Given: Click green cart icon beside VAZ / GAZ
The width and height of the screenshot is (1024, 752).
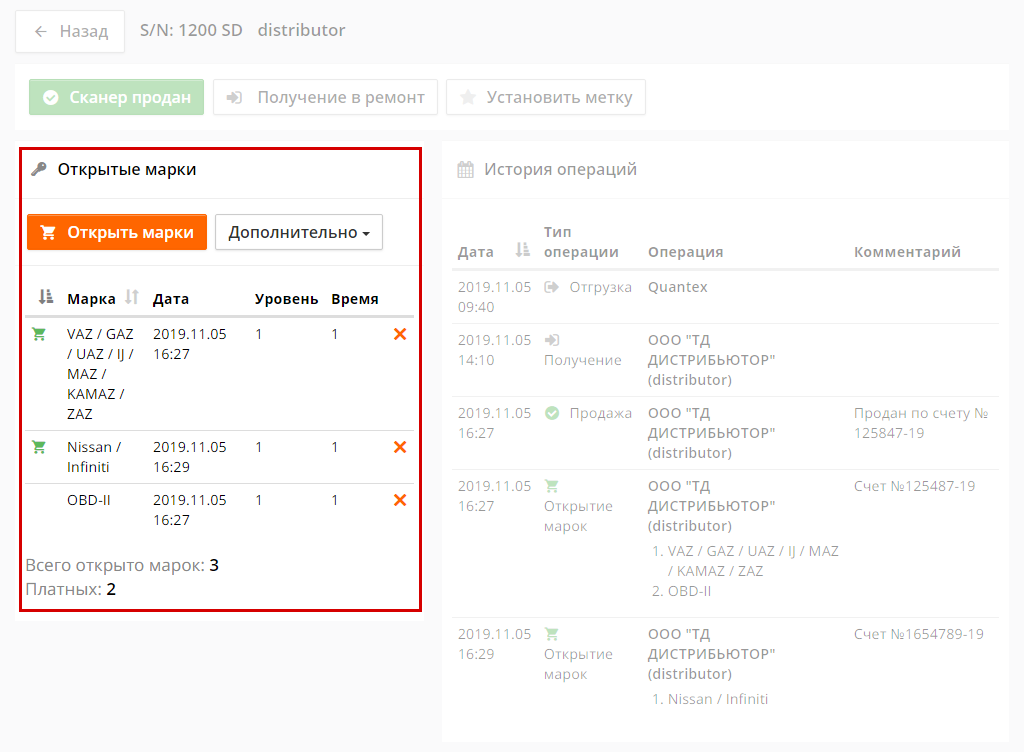Looking at the screenshot, I should 39,335.
